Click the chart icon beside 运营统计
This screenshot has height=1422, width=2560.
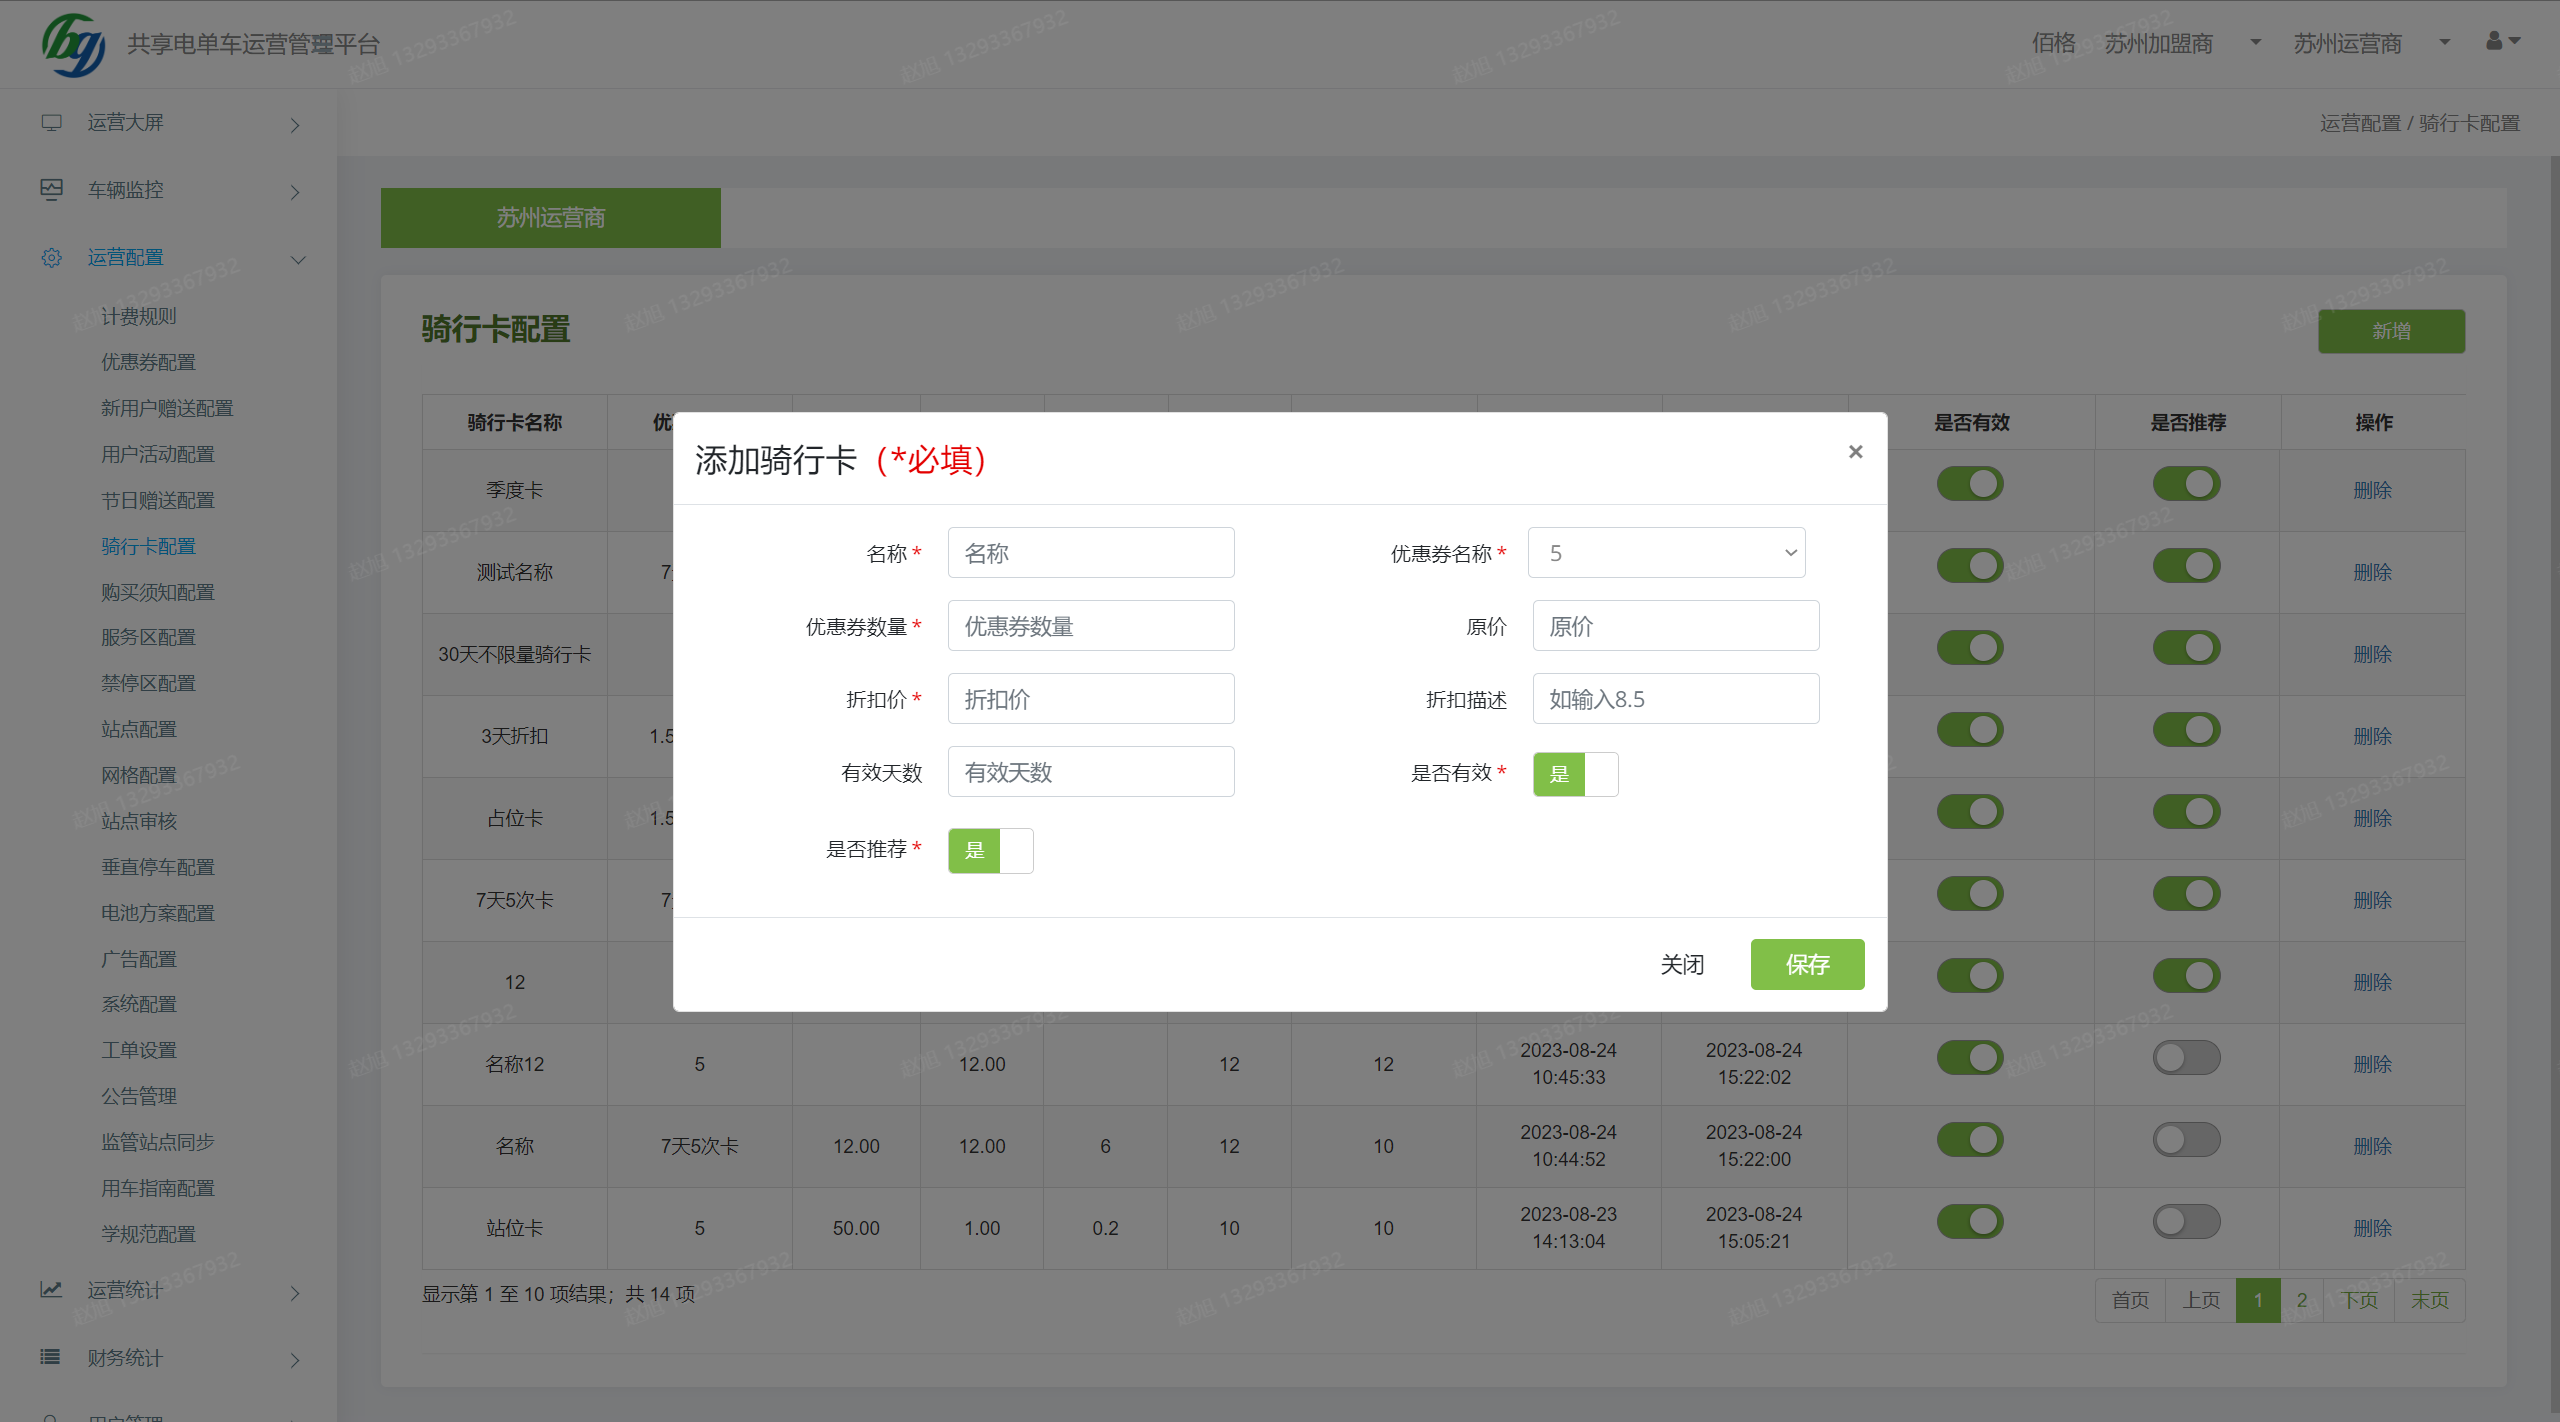point(51,1290)
